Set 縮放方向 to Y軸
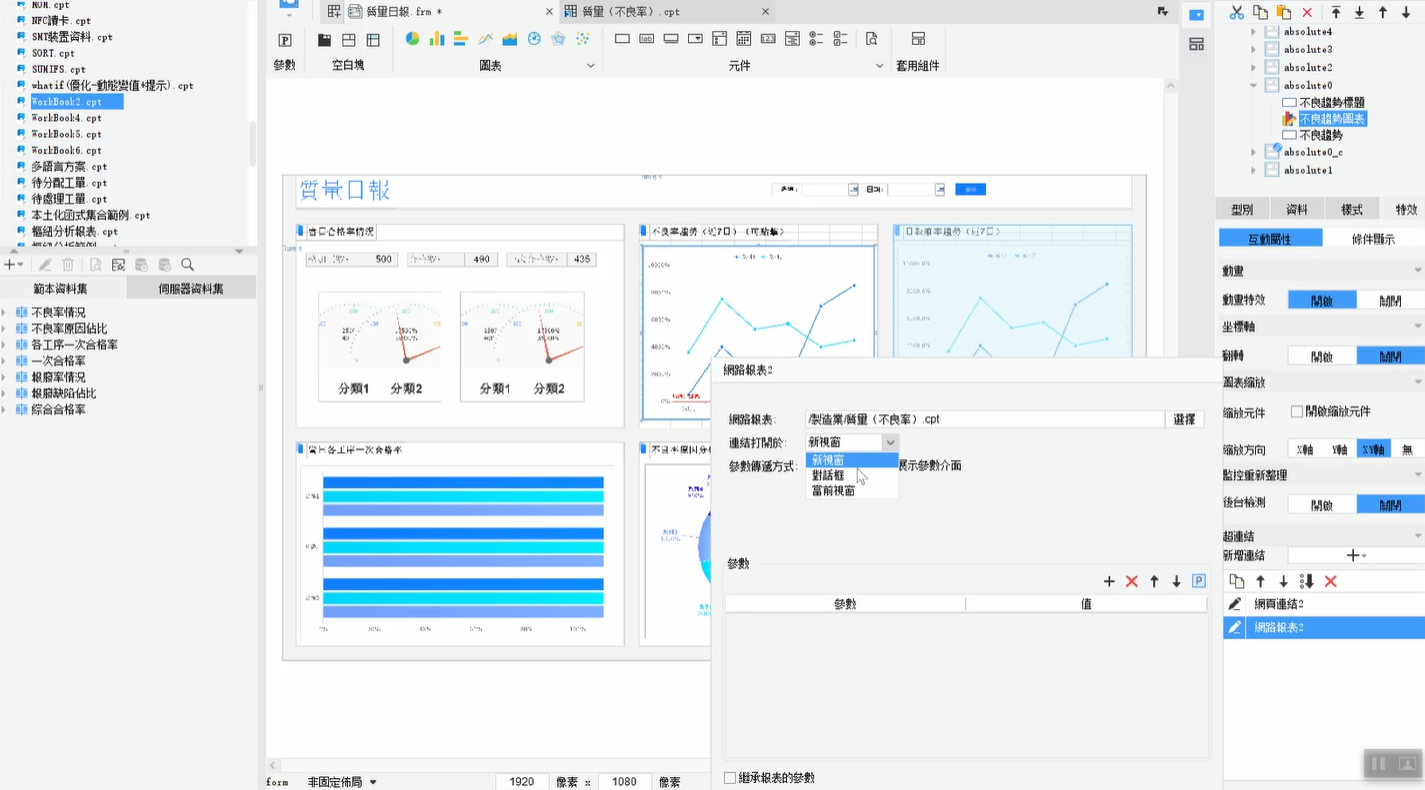This screenshot has width=1425, height=790. pos(1339,450)
